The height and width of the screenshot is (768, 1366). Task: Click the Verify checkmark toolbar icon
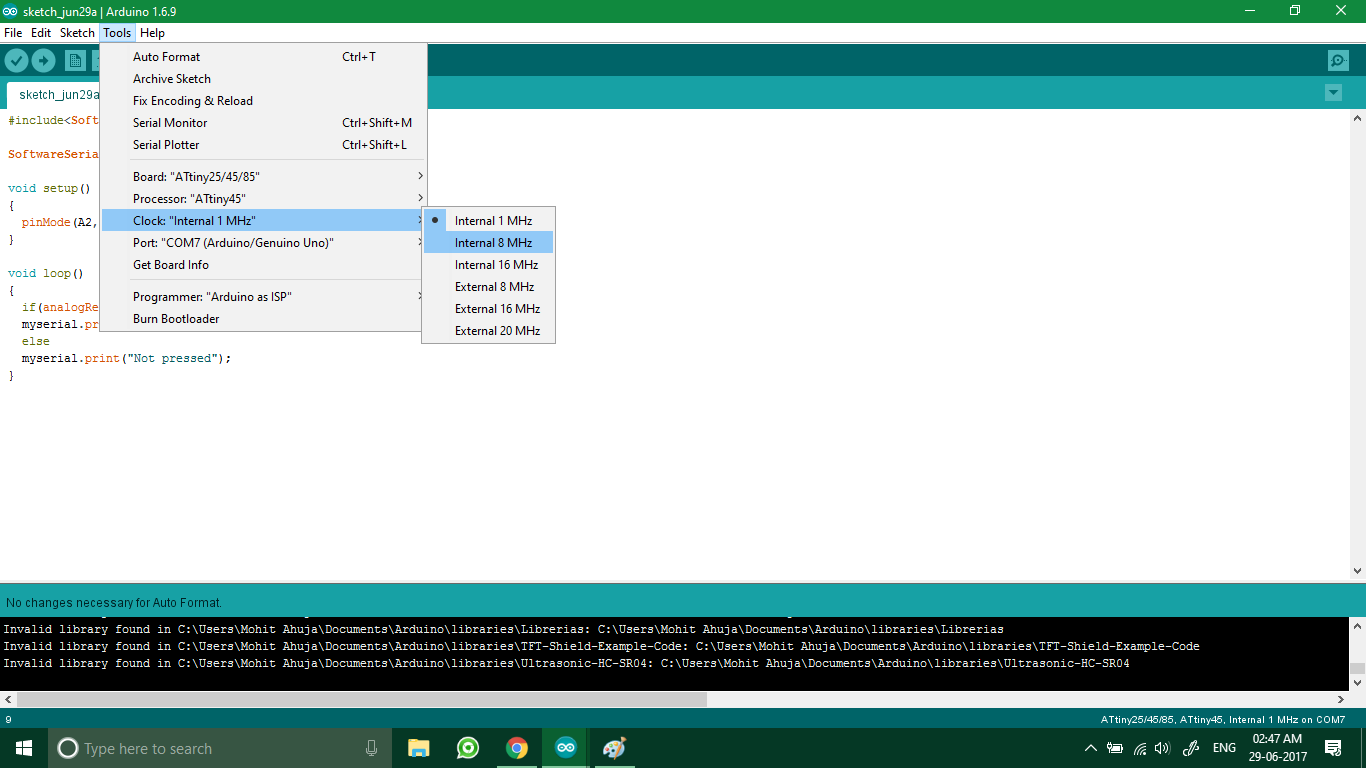point(16,61)
